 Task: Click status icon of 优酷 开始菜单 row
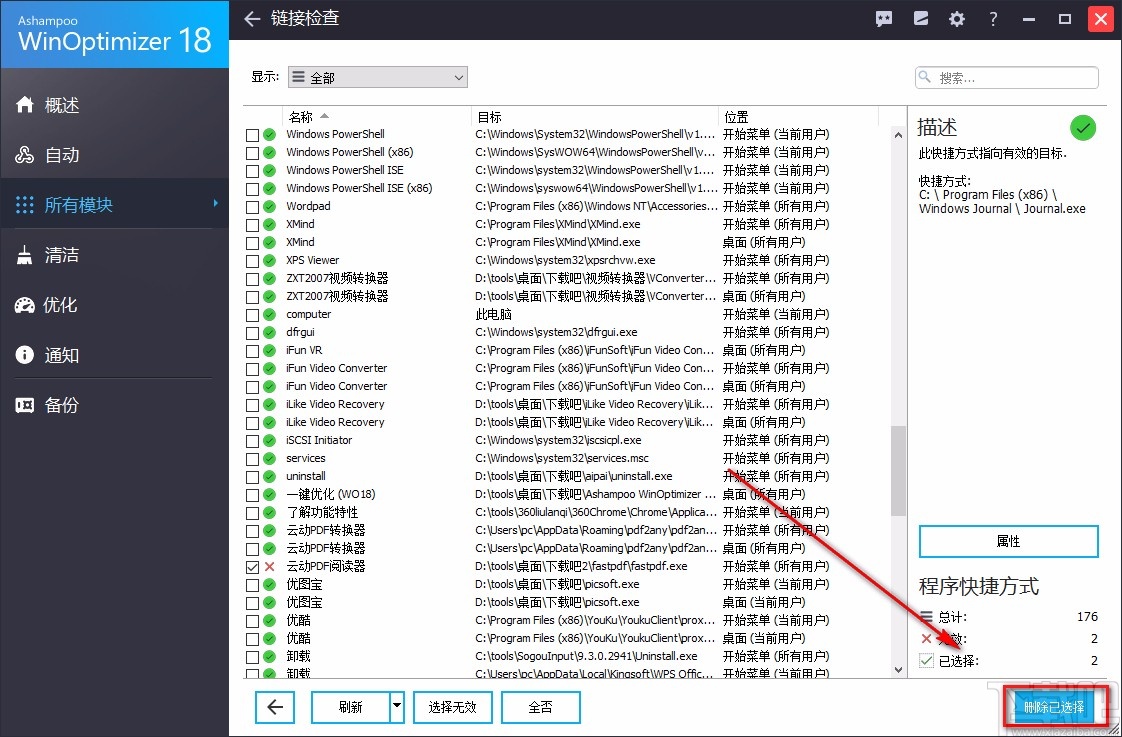(269, 620)
